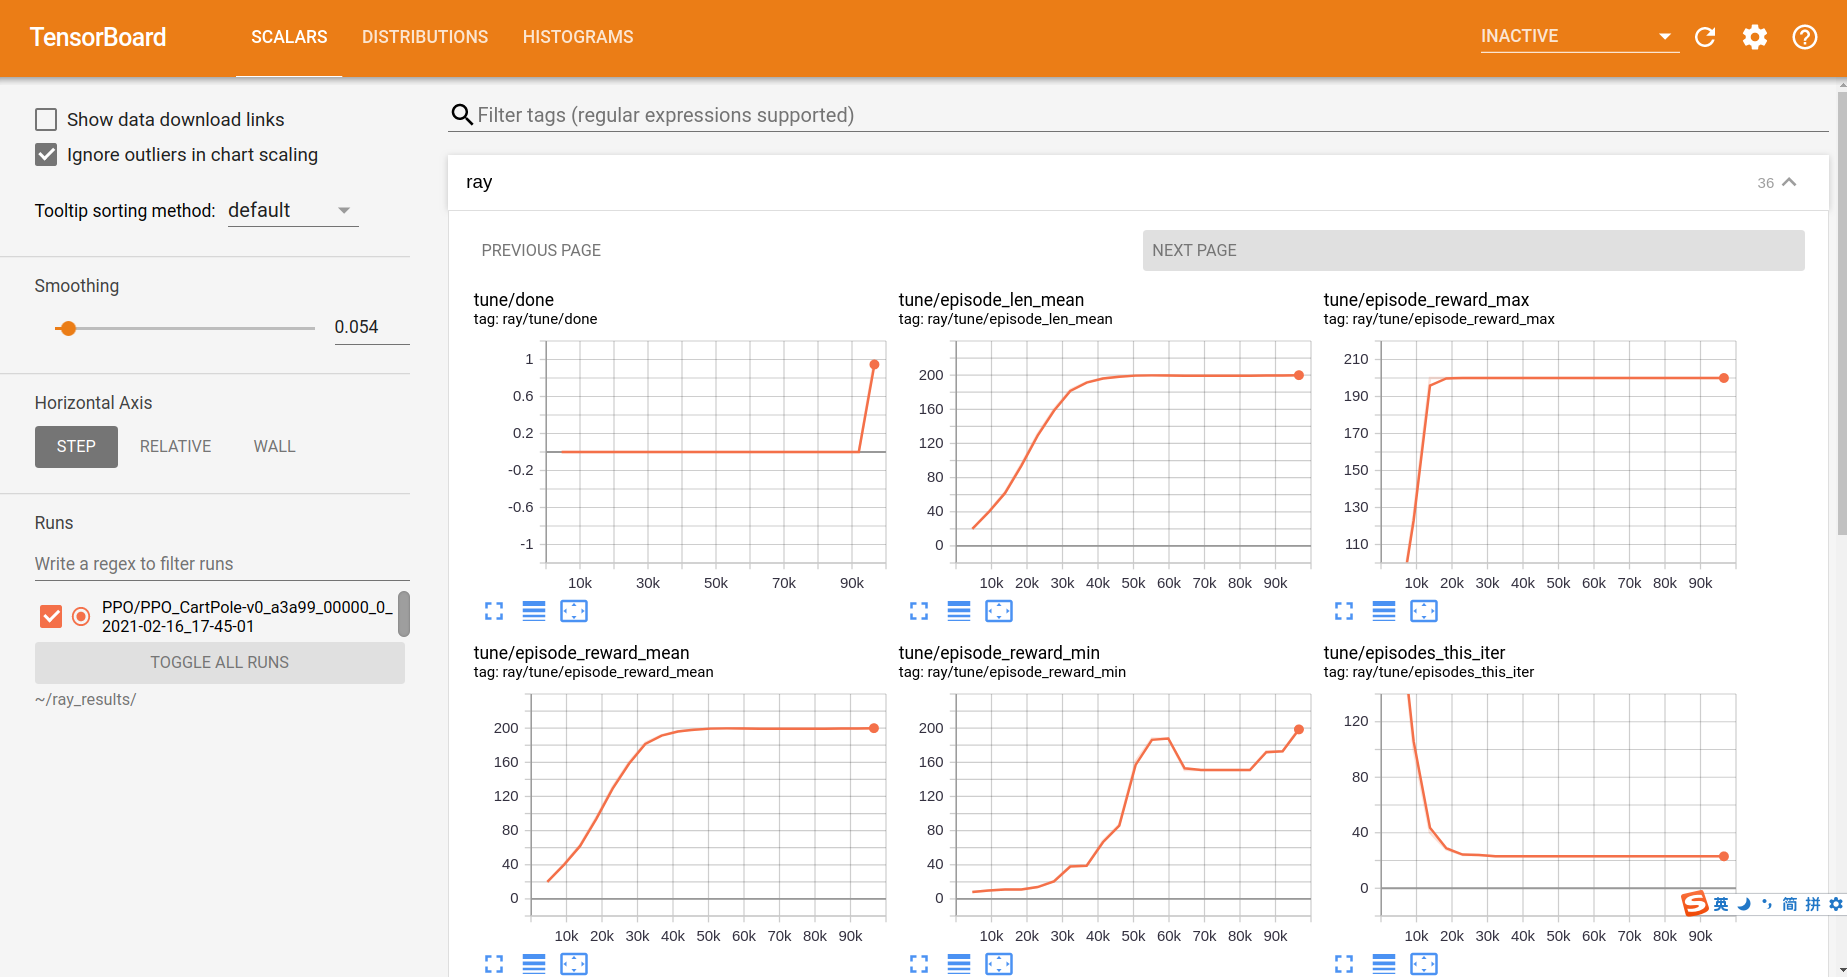Screen dimensions: 1847x977
Task: Toggle log scale for tune/episode_reward_min chart
Action: tap(959, 964)
